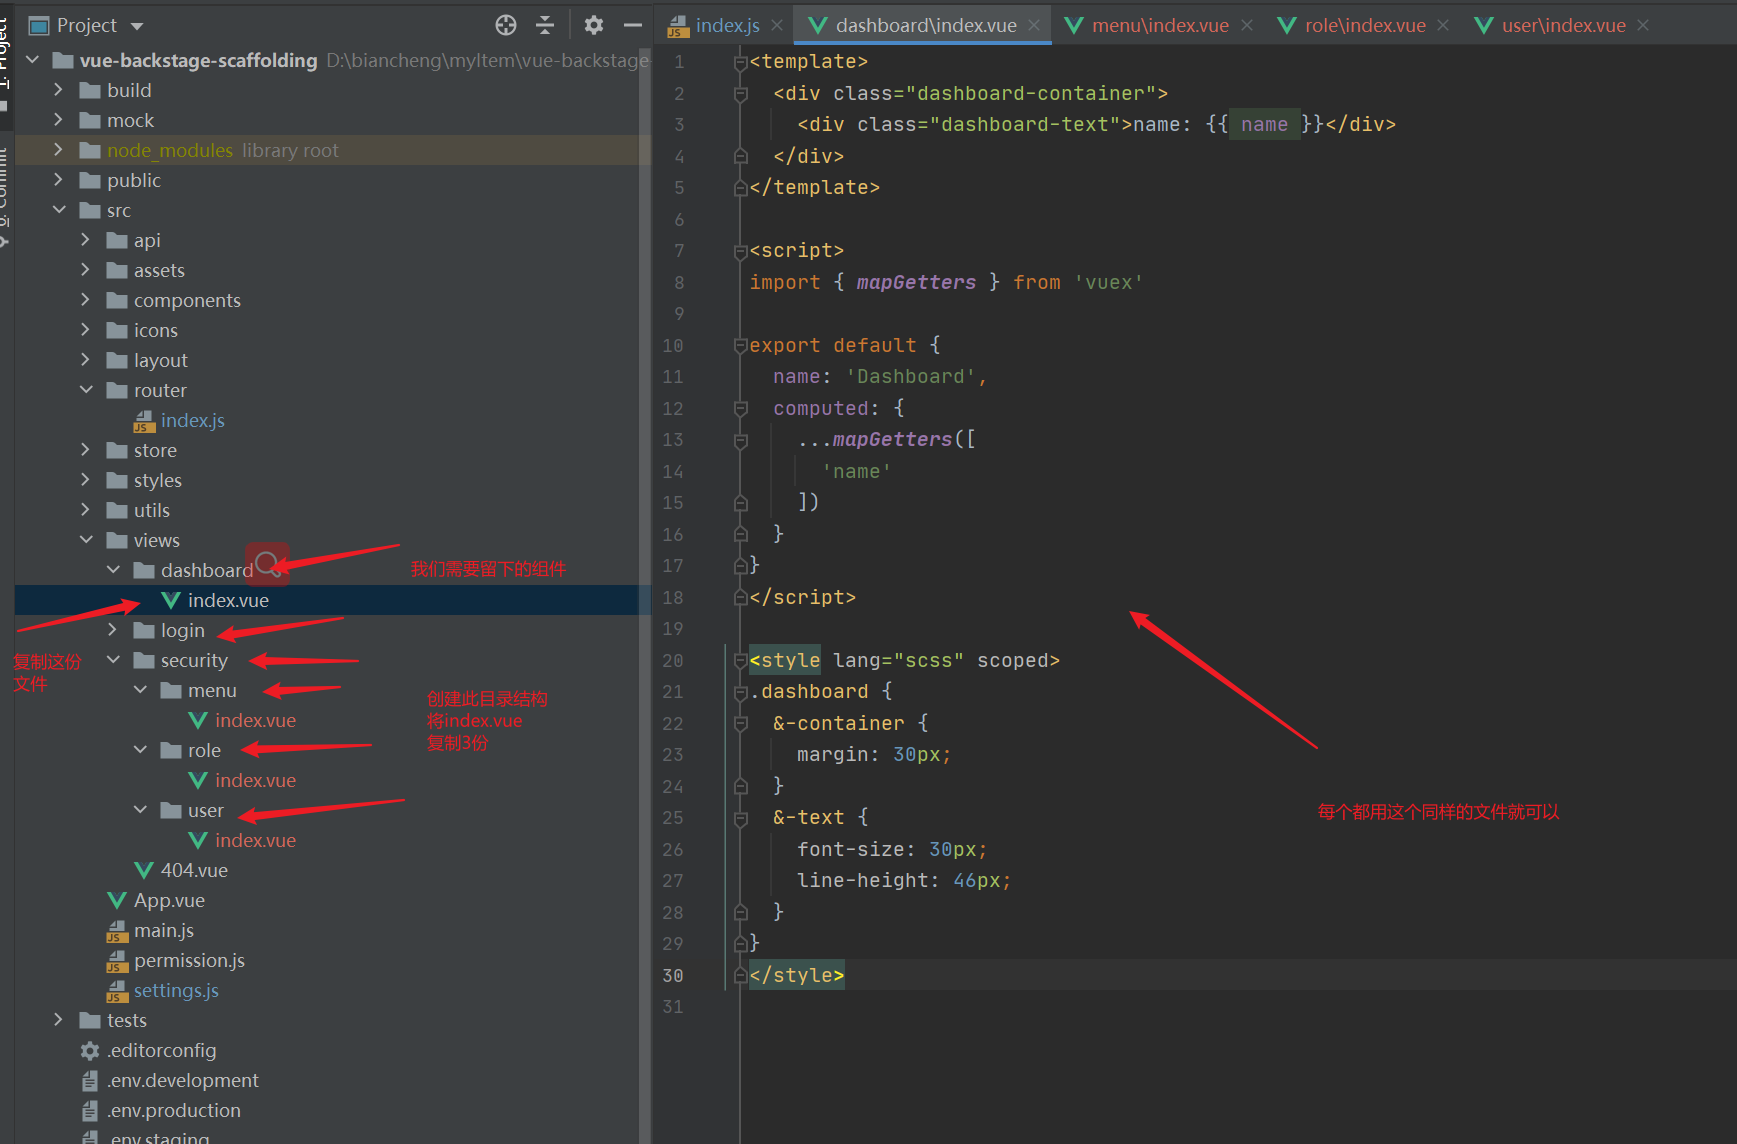Switch to the user\index.vue tab
Viewport: 1737px width, 1144px height.
pos(1551,25)
